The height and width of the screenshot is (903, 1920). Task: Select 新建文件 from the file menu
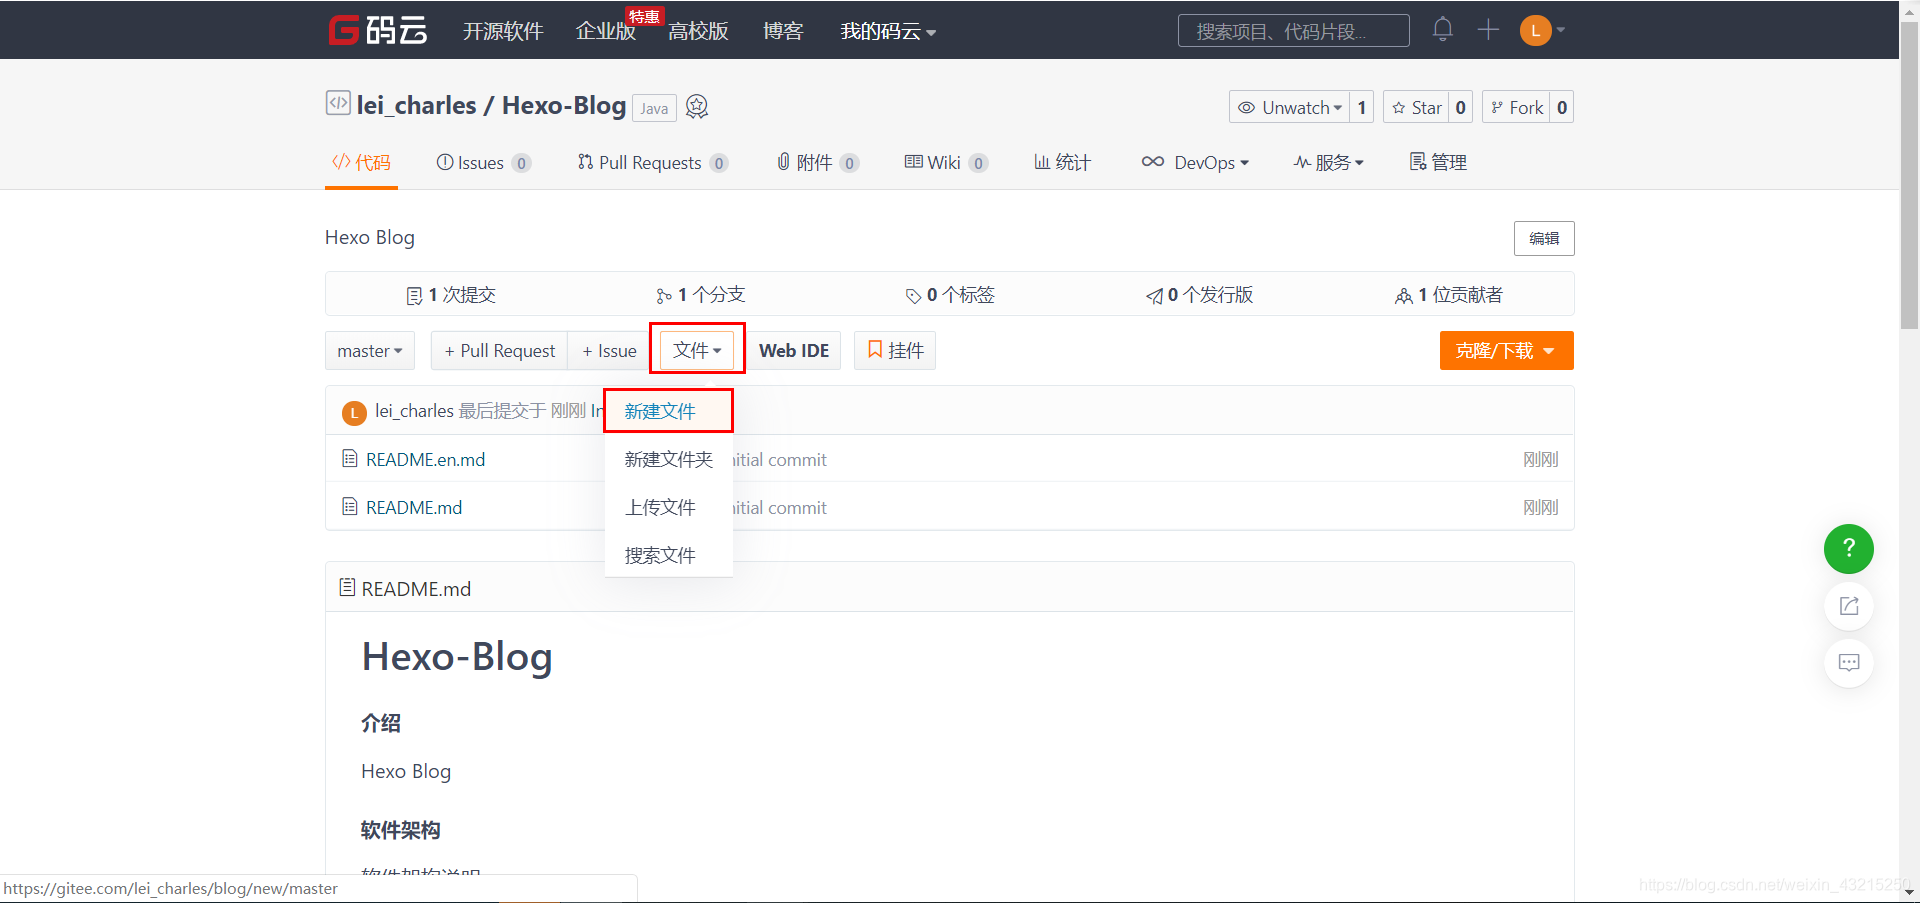[668, 411]
